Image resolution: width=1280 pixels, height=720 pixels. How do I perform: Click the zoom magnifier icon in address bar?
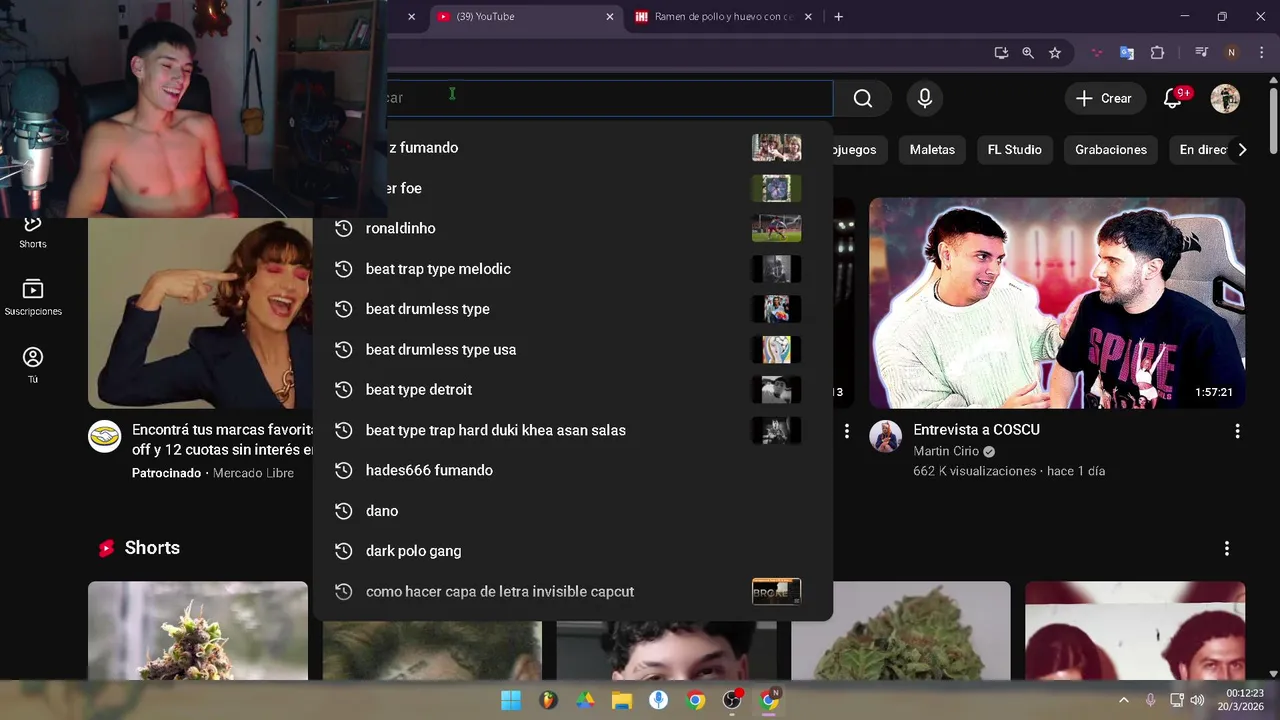click(x=1028, y=53)
